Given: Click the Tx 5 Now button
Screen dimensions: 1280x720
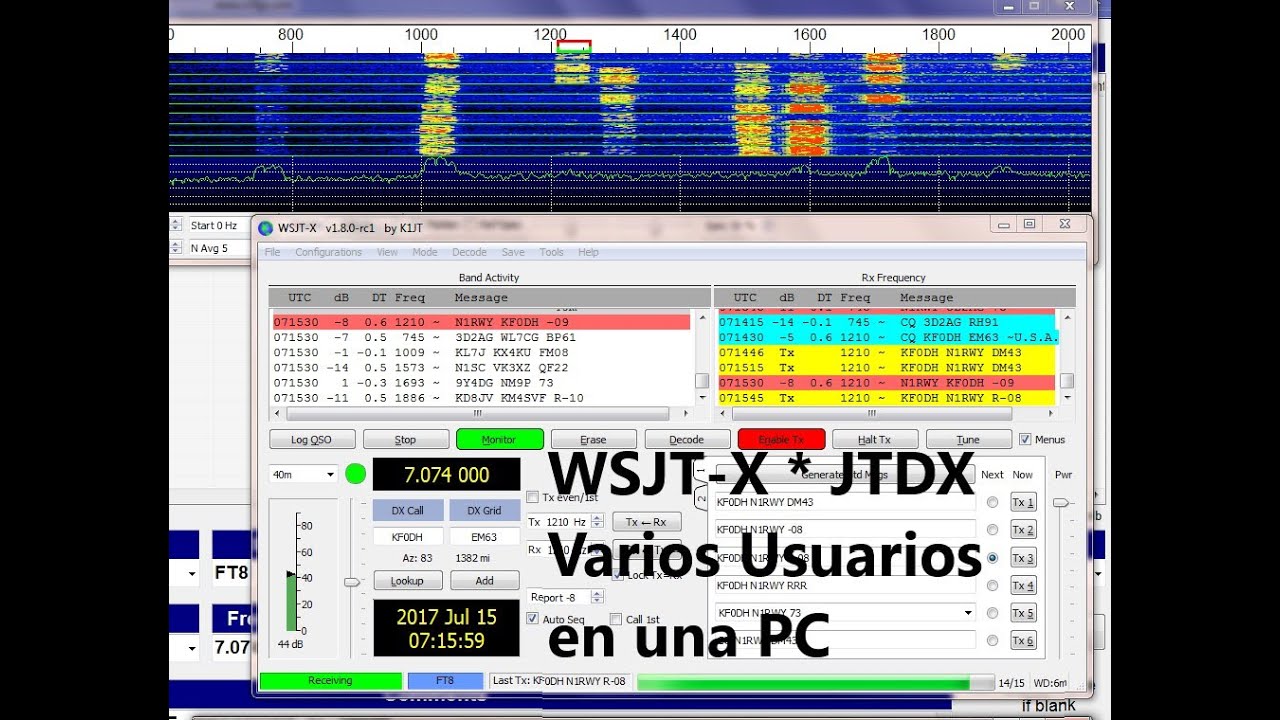Looking at the screenshot, I should coord(1022,613).
